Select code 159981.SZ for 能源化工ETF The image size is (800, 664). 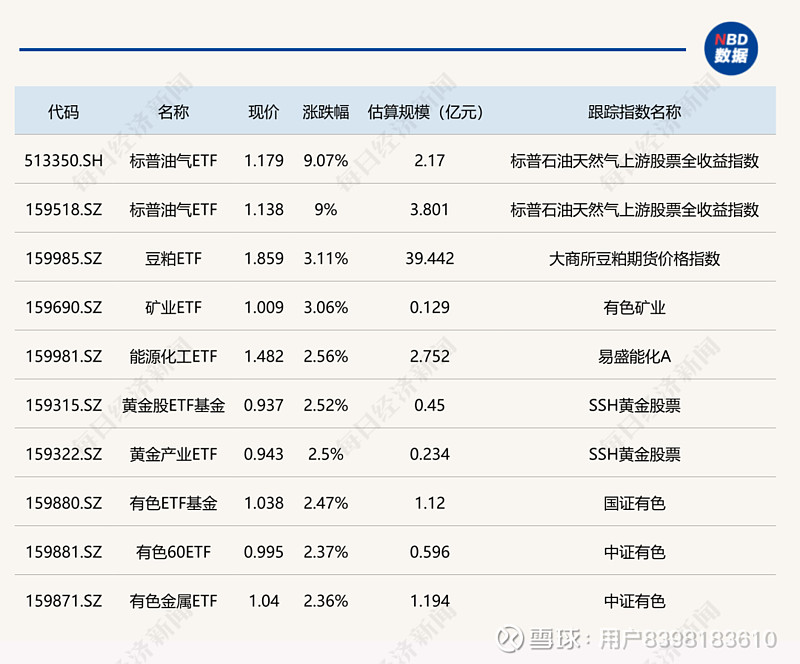point(62,356)
